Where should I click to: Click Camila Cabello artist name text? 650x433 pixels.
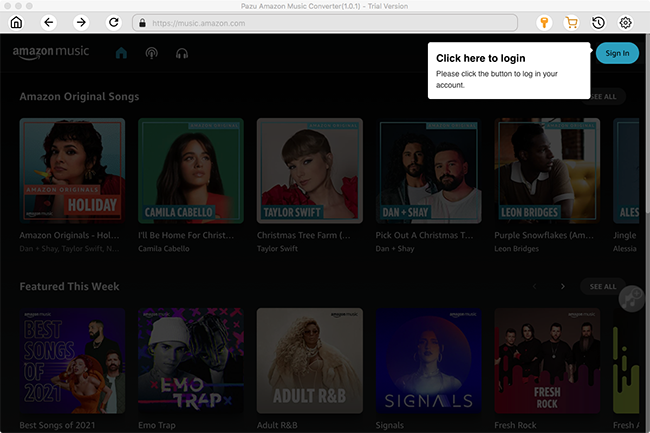tap(164, 249)
